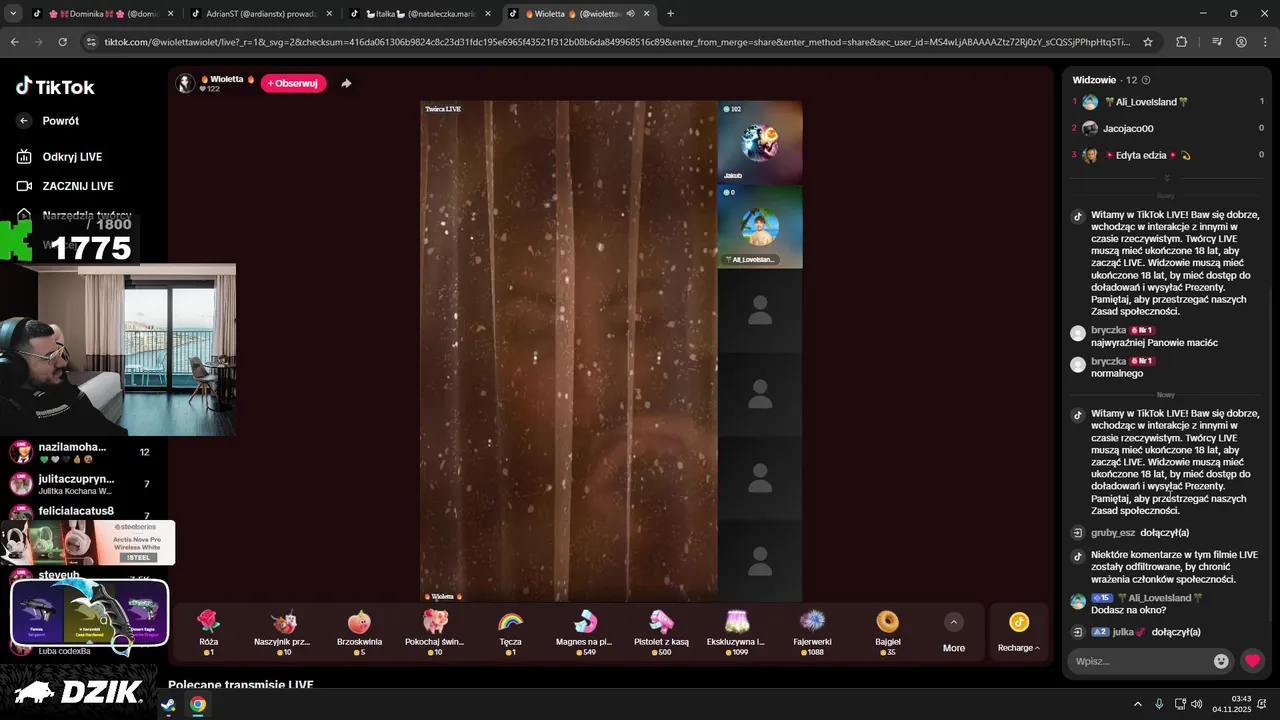Send a heart like
Screen dimensions: 1280x720
1252,661
